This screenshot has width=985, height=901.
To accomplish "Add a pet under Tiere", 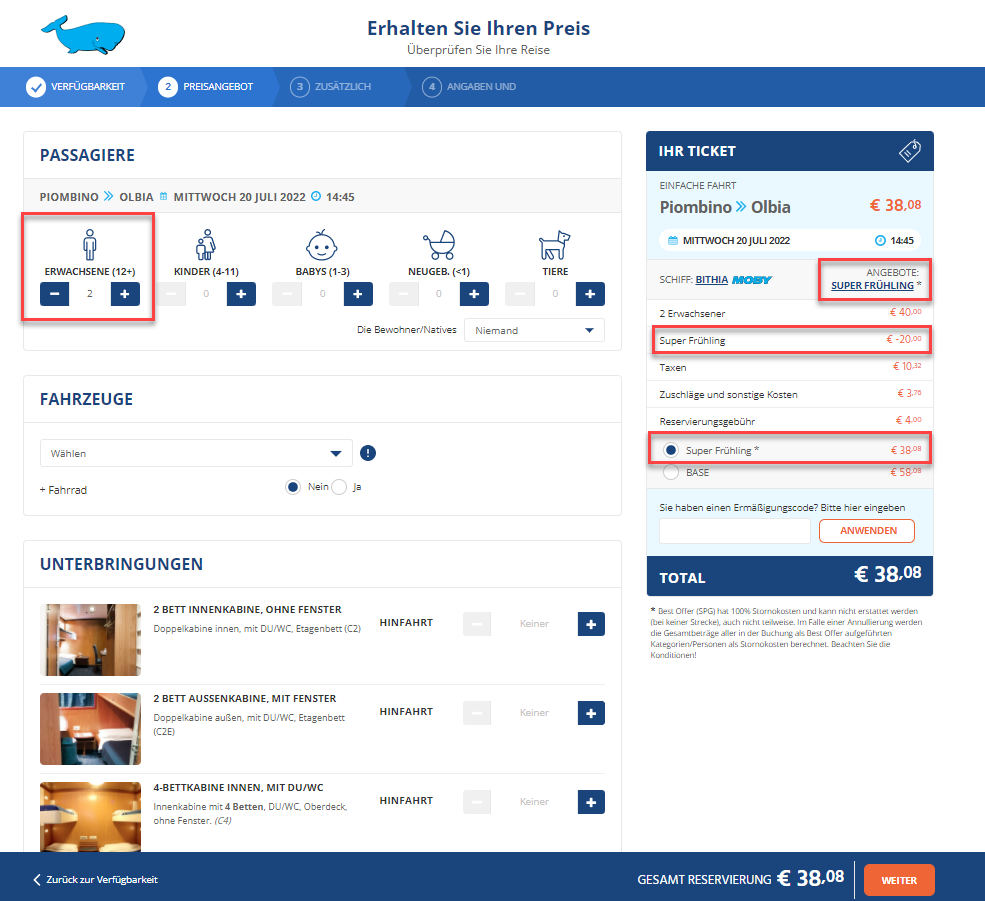I will (590, 294).
